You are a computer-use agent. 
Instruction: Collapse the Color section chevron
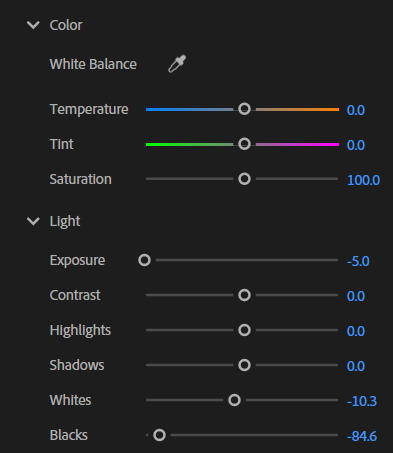click(x=33, y=25)
